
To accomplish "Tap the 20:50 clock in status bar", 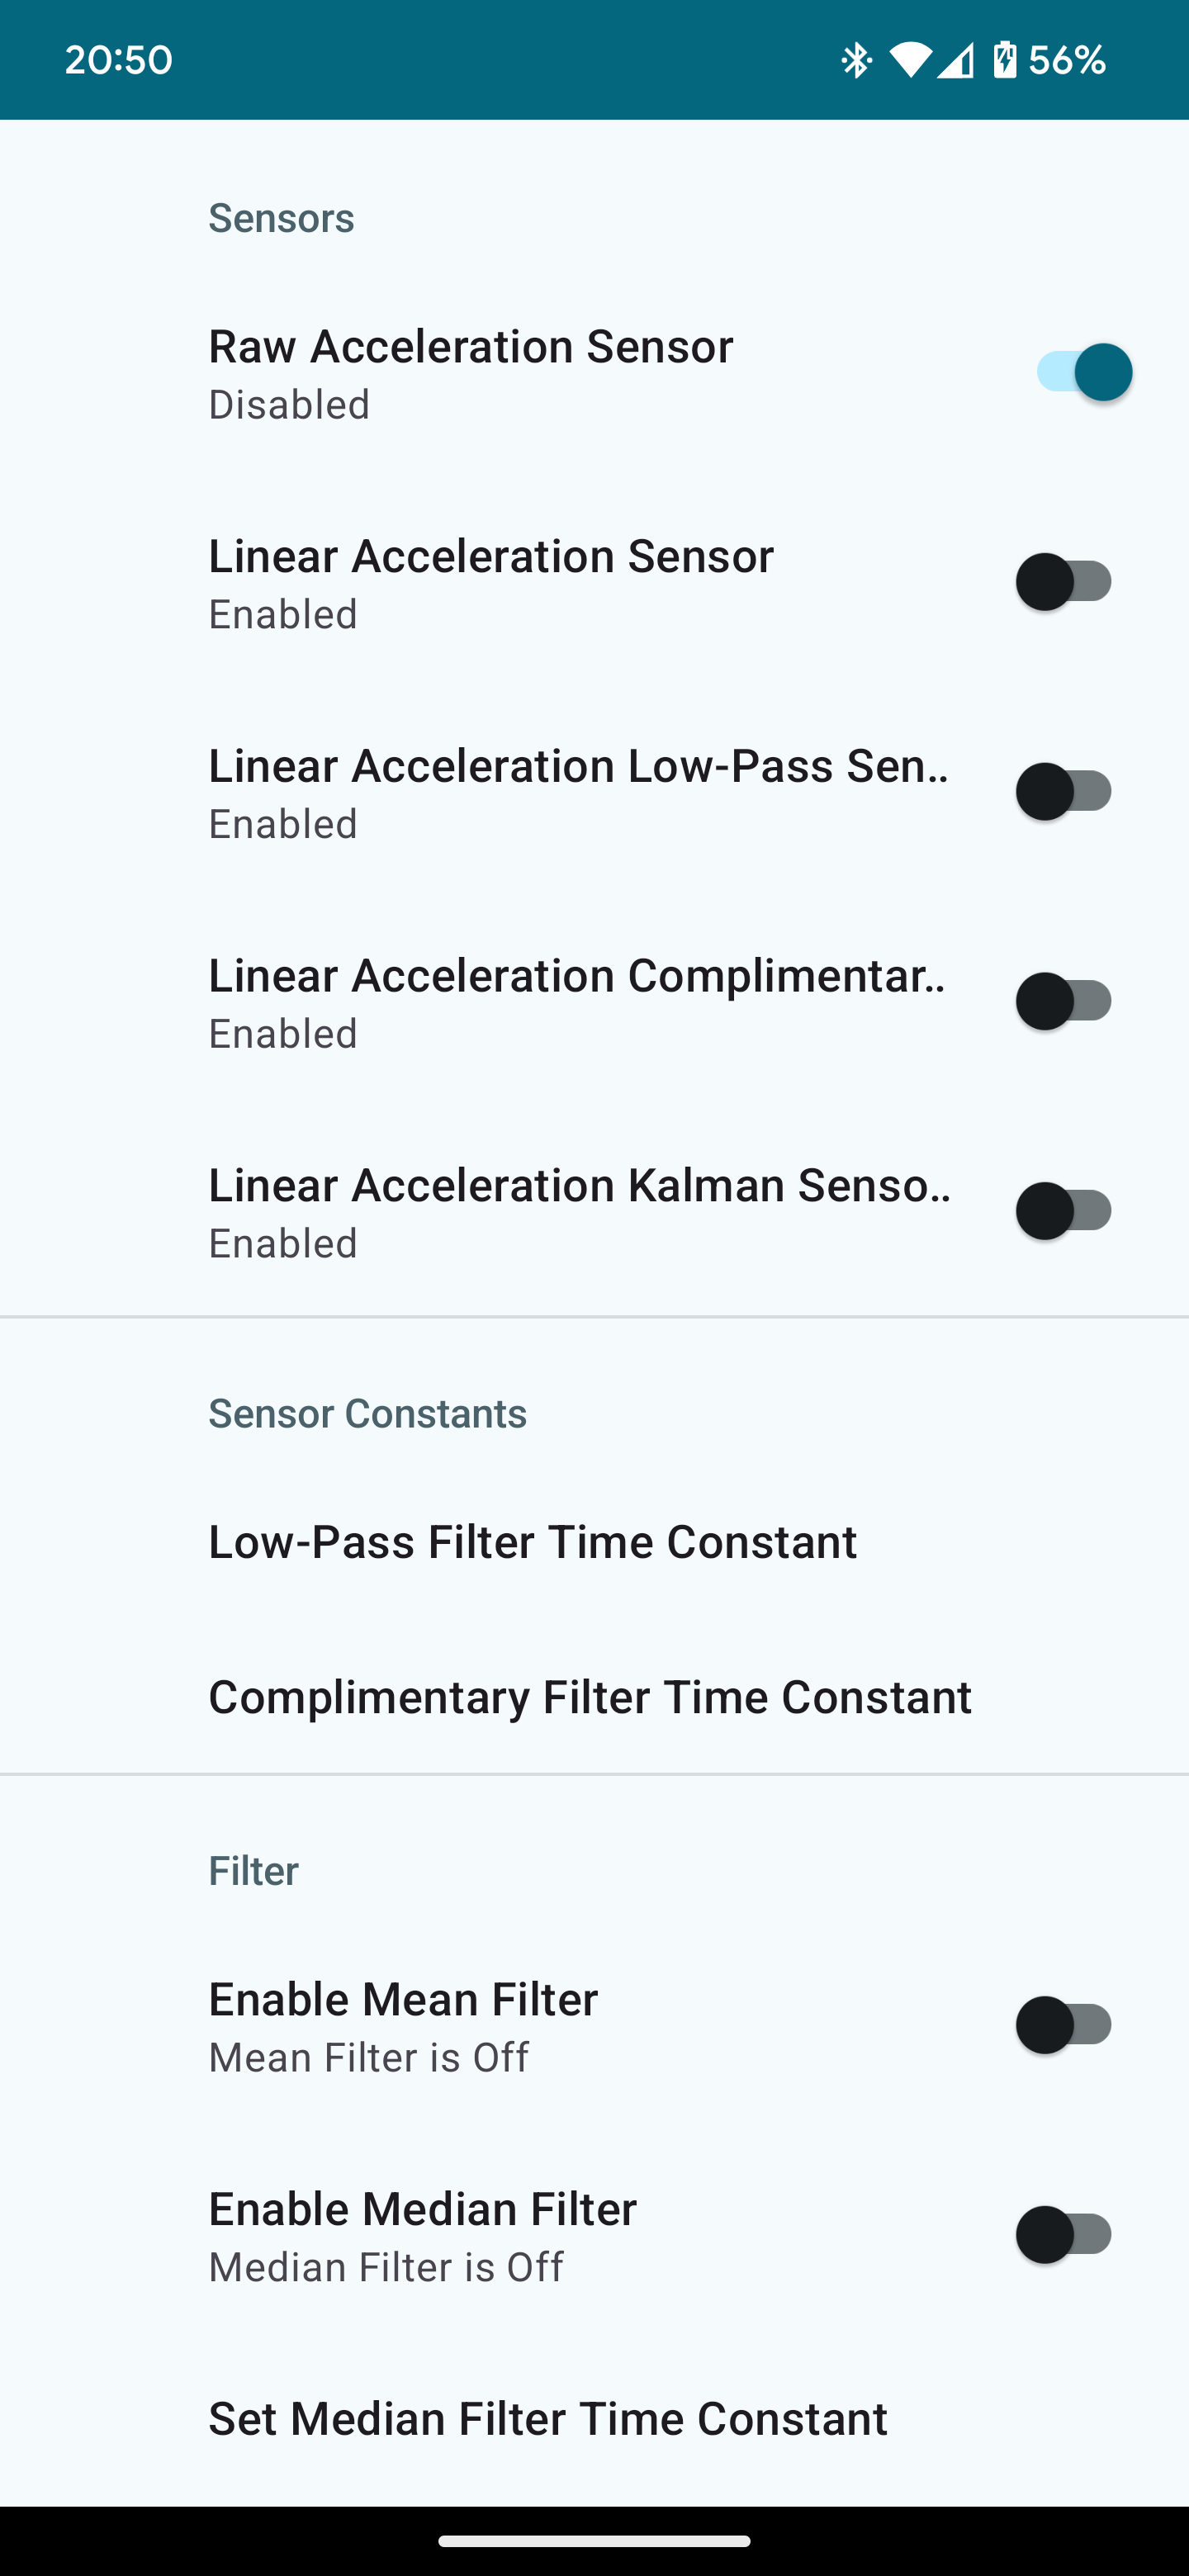I will tap(119, 60).
